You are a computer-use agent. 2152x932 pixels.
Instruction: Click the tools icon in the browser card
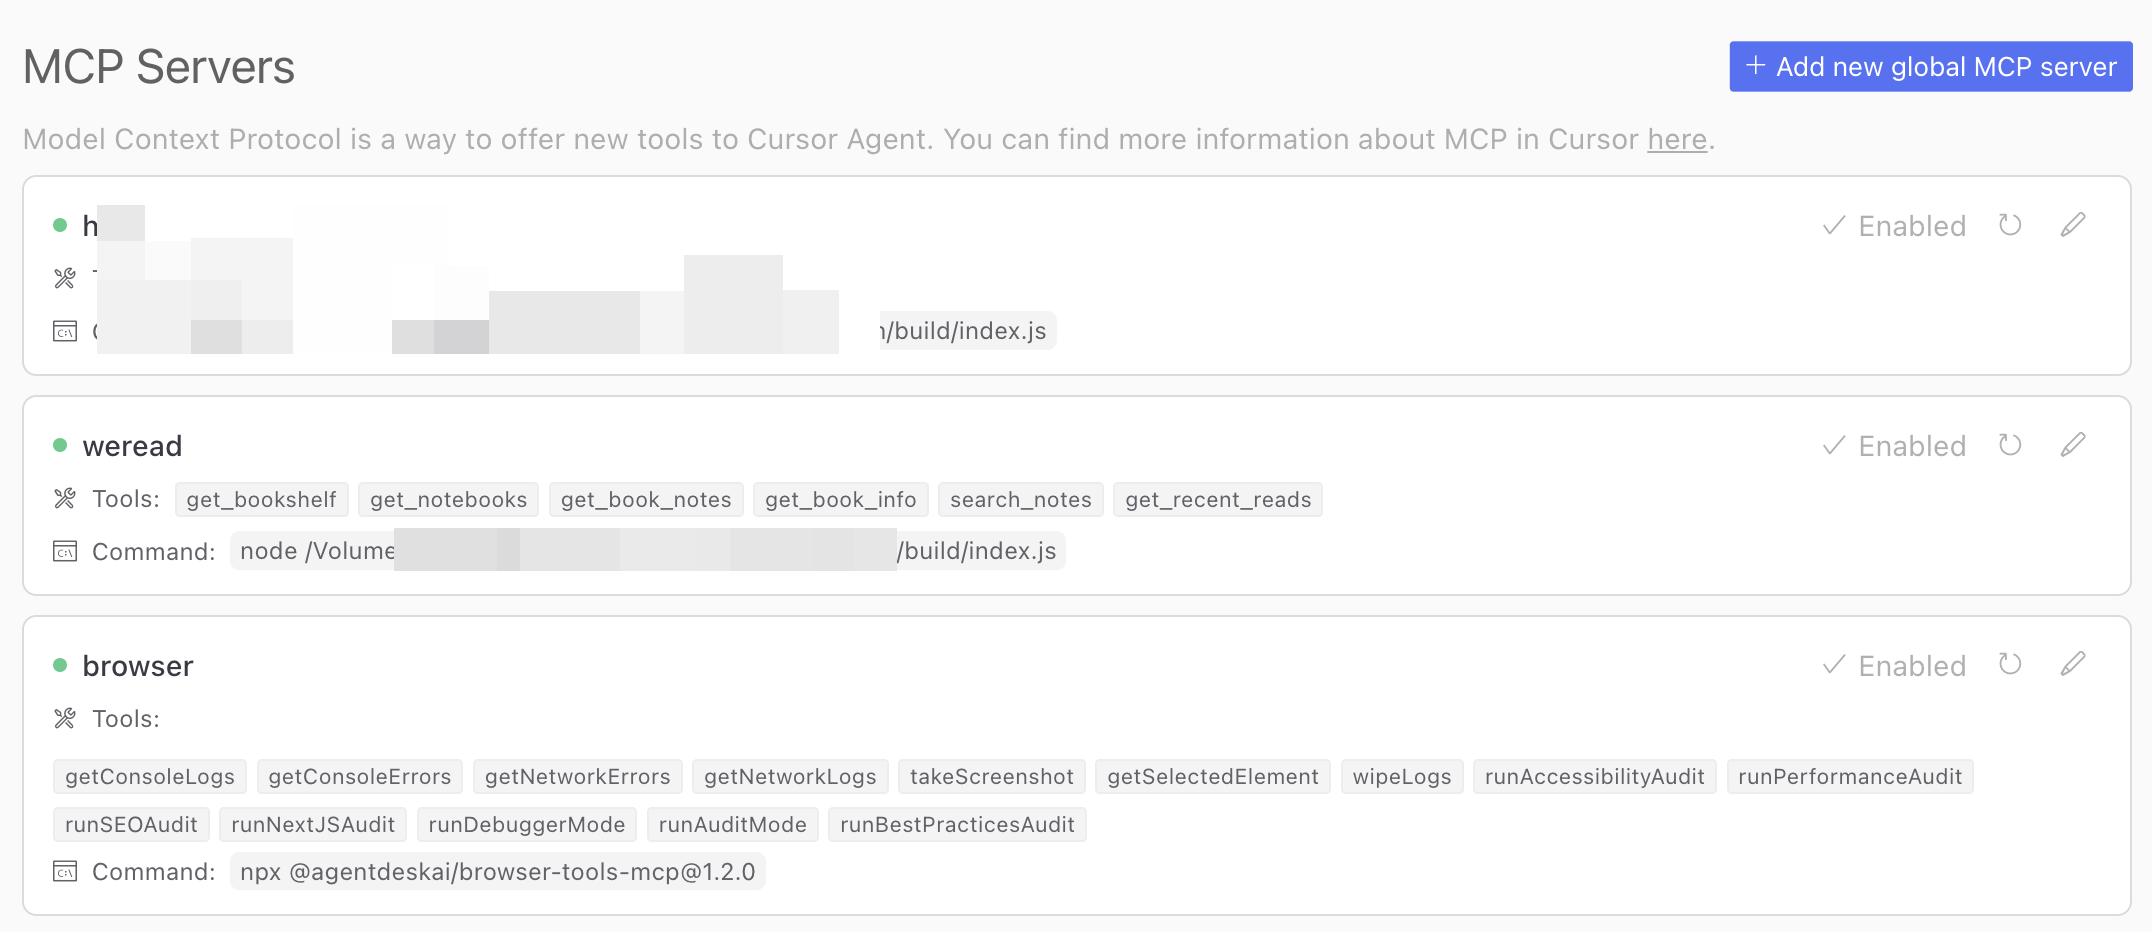point(65,719)
